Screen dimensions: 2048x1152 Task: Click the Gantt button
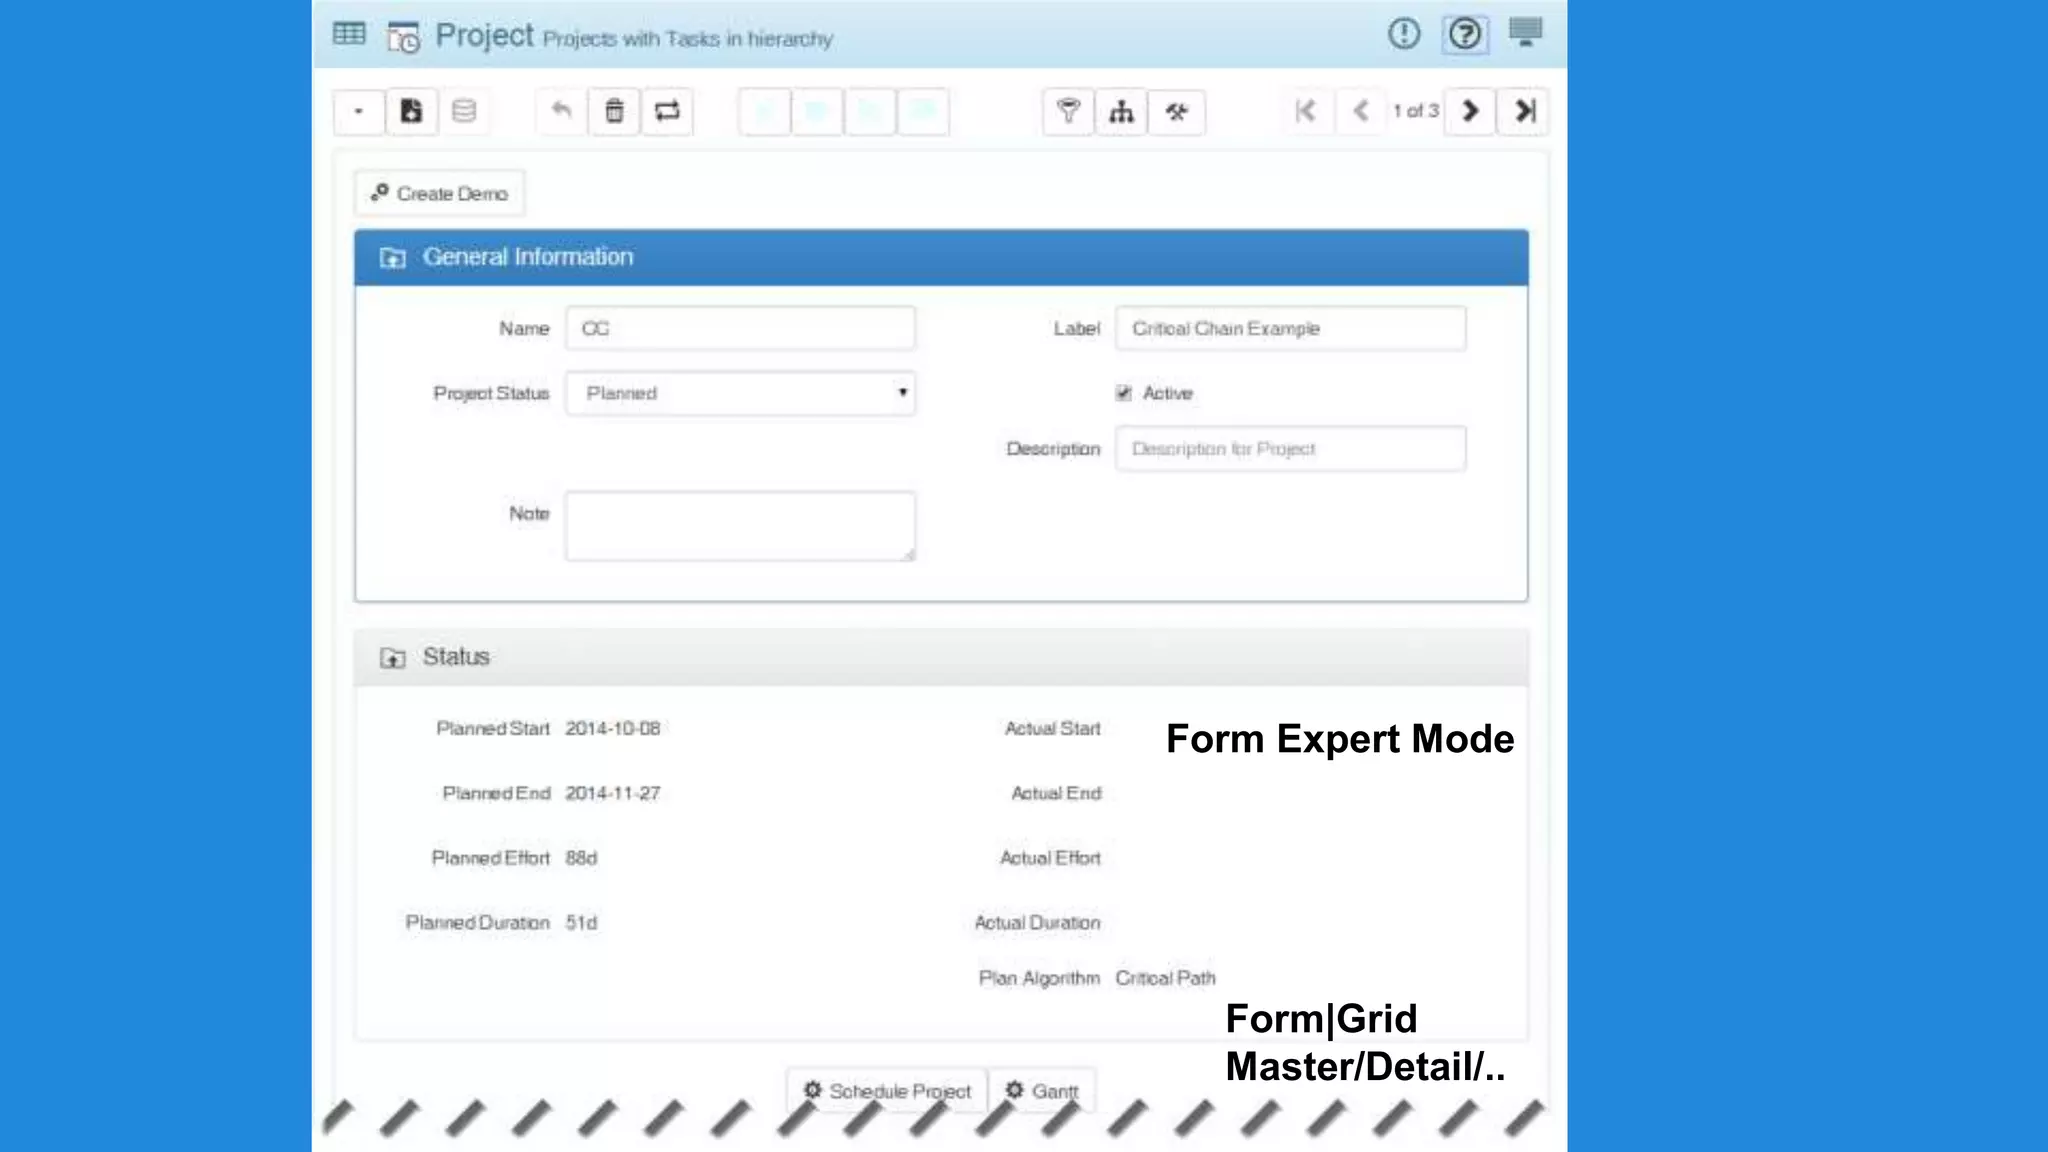(1042, 1090)
